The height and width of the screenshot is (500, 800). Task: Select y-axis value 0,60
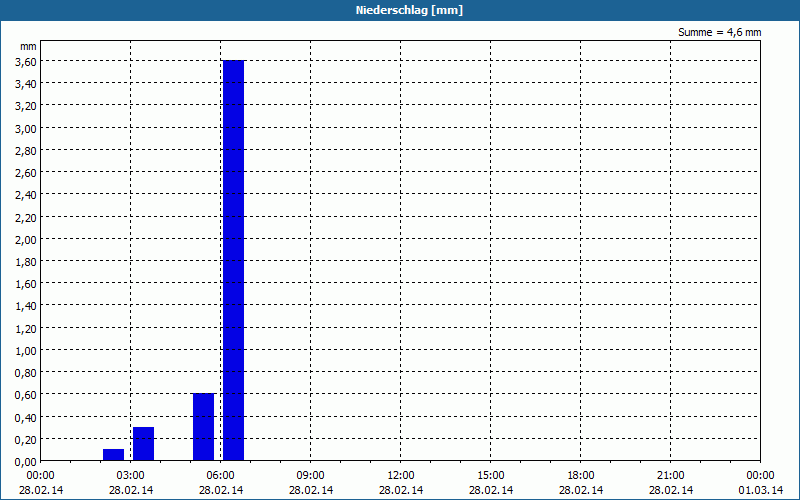(x=26, y=395)
